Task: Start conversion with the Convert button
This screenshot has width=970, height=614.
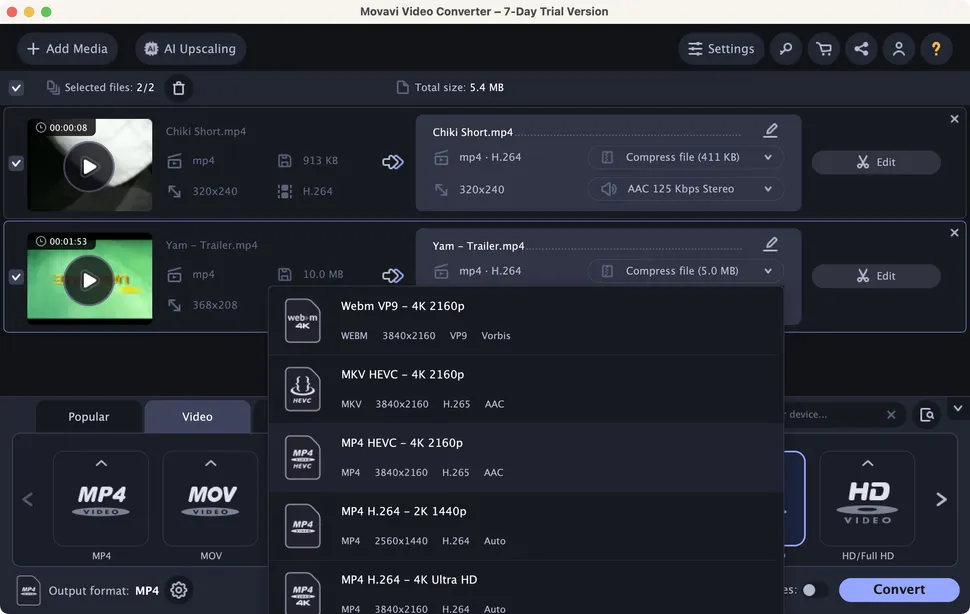Action: point(898,589)
